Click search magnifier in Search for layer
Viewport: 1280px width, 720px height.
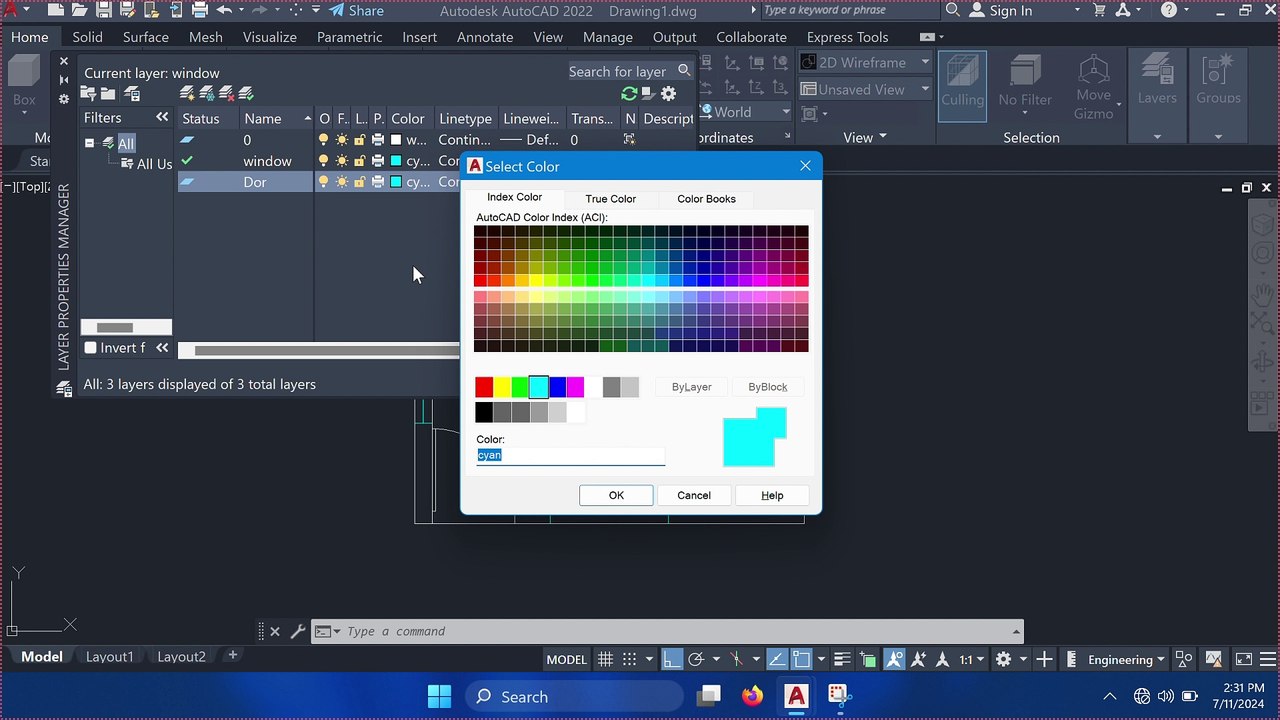(x=684, y=71)
